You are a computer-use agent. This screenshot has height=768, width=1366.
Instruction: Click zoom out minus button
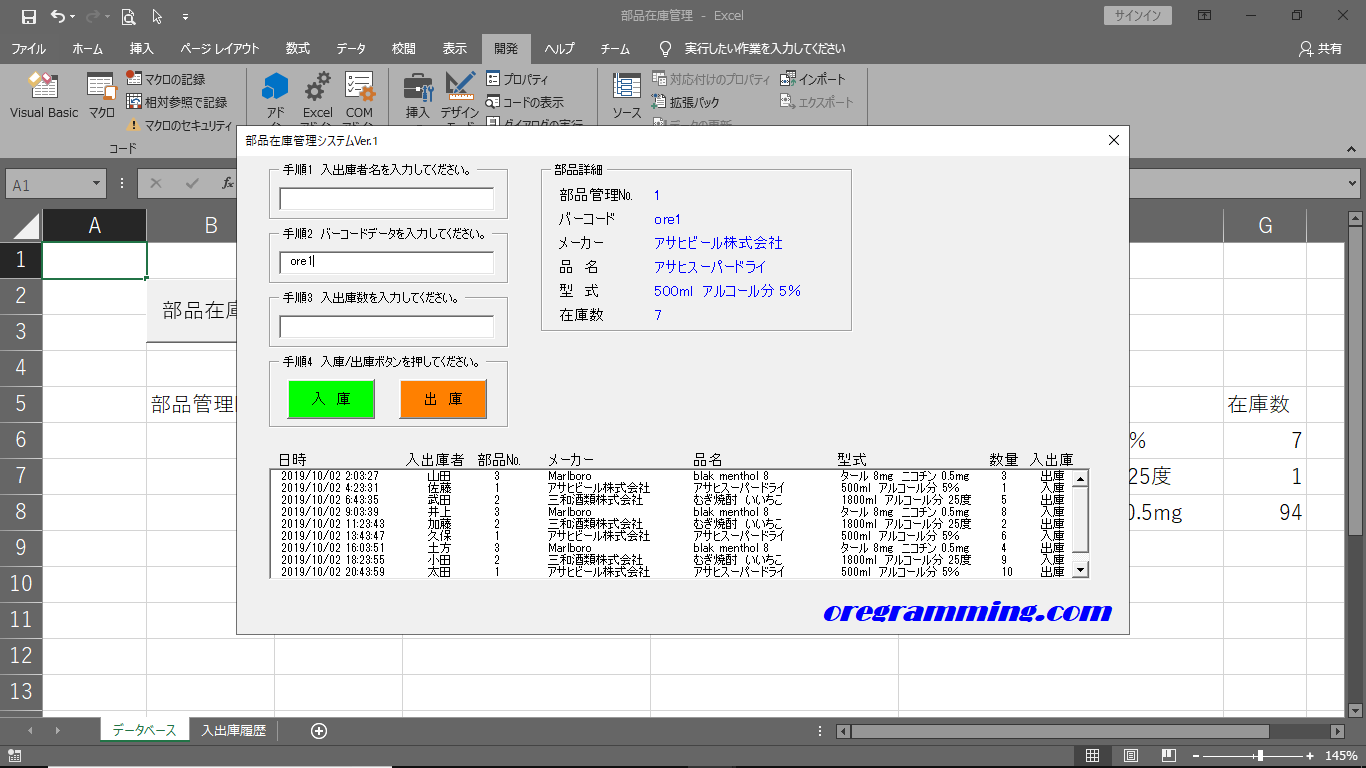point(1195,756)
